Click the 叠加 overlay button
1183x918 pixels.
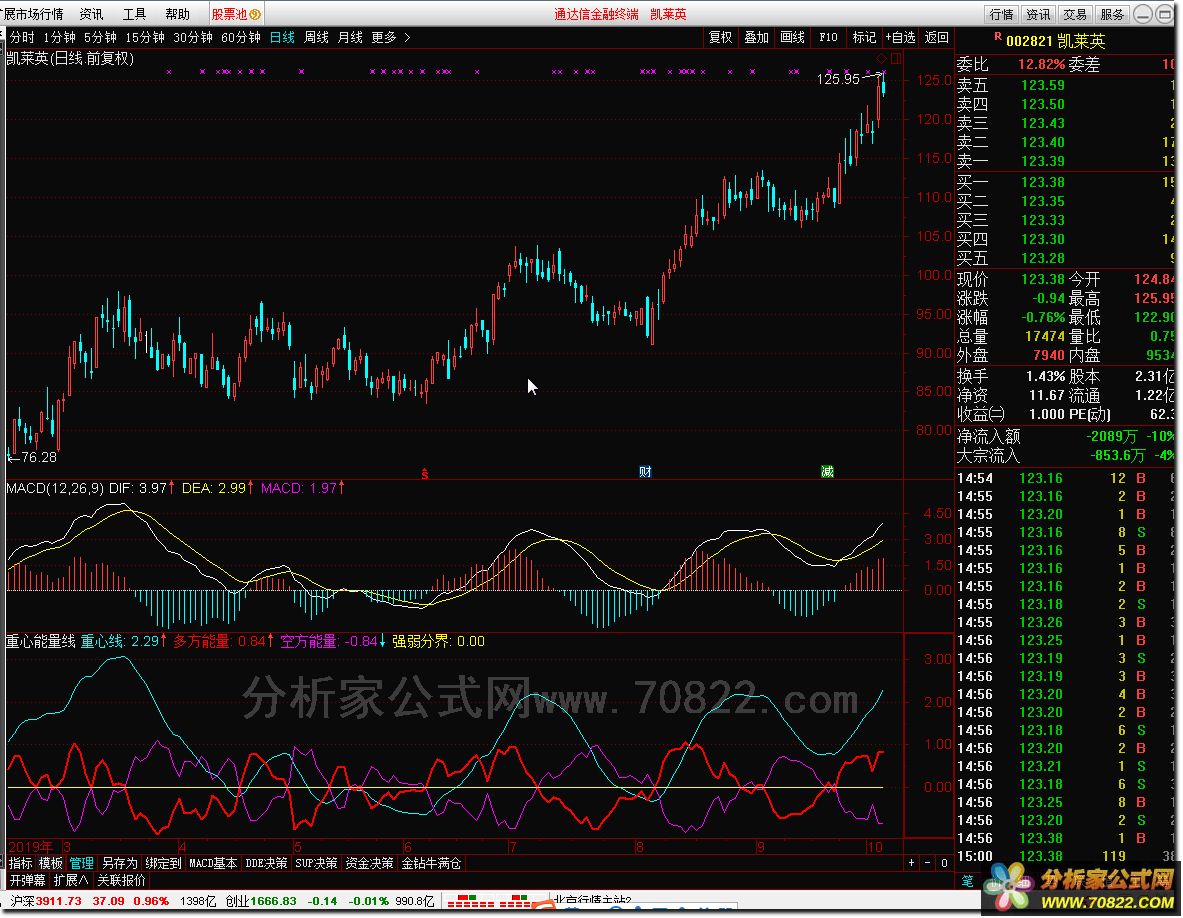coord(756,37)
